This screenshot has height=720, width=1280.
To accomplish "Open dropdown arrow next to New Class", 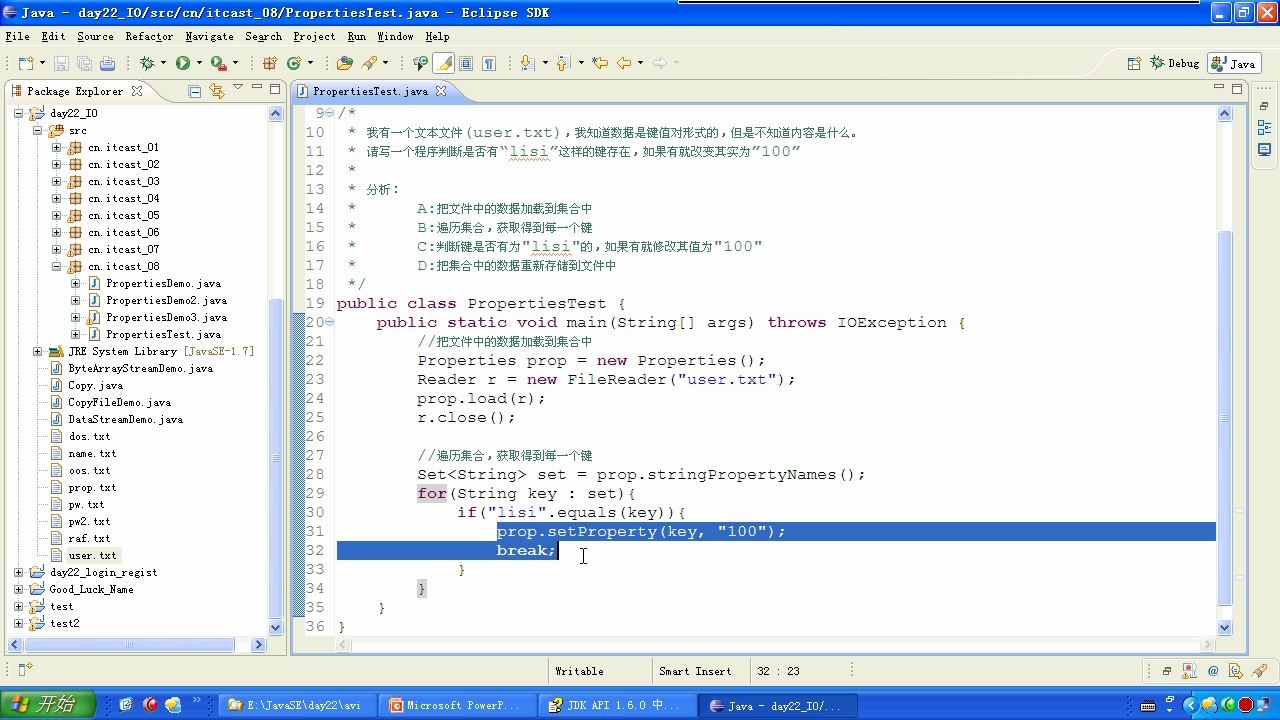I will (x=310, y=63).
